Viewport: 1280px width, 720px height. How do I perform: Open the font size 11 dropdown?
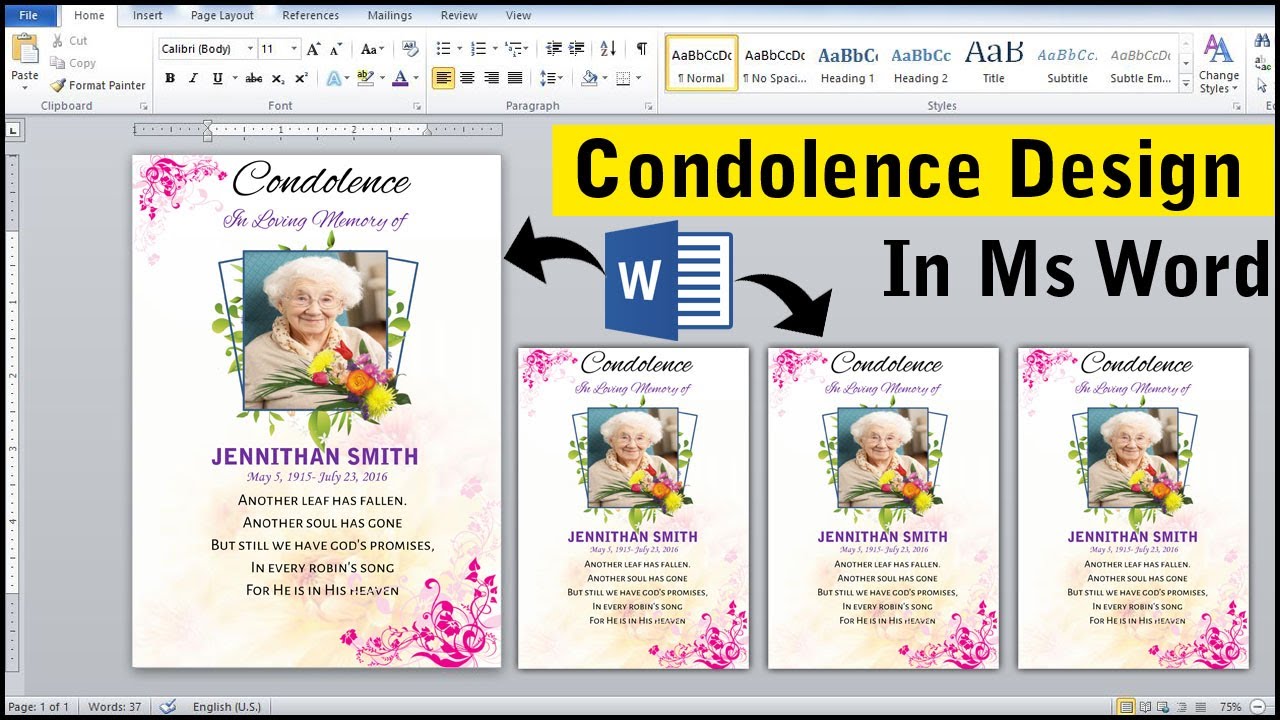294,49
